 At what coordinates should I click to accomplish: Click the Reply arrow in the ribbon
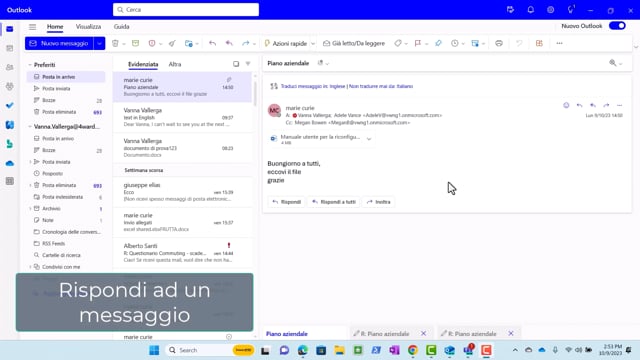(212, 43)
